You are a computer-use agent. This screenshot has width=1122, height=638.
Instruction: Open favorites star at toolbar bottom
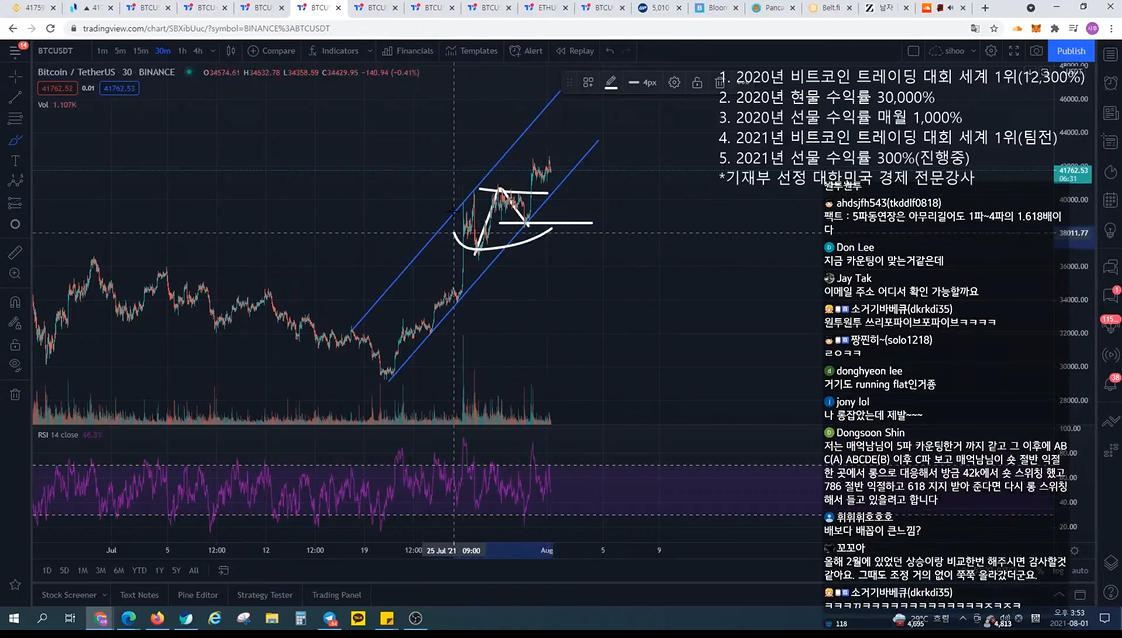pos(15,584)
